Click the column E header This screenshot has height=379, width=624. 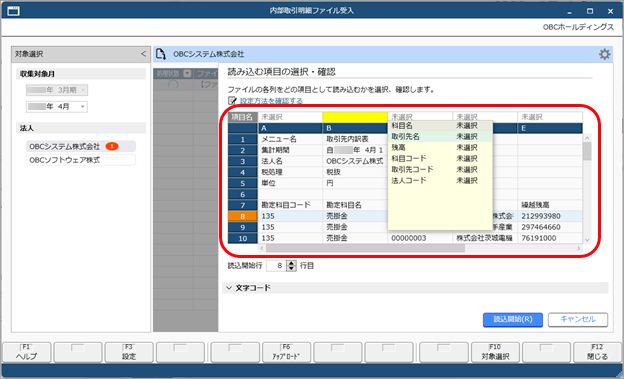pos(550,128)
